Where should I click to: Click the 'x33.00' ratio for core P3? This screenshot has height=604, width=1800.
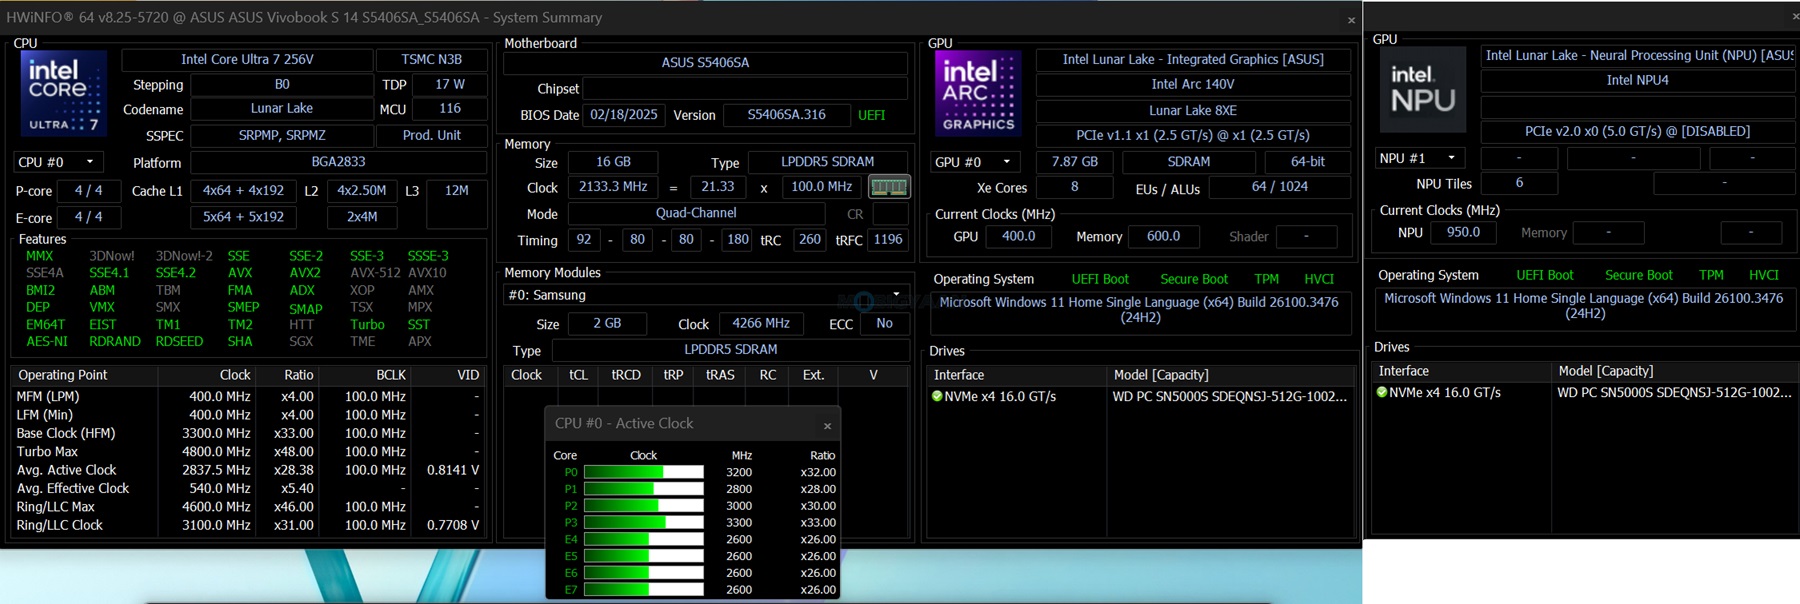click(818, 523)
